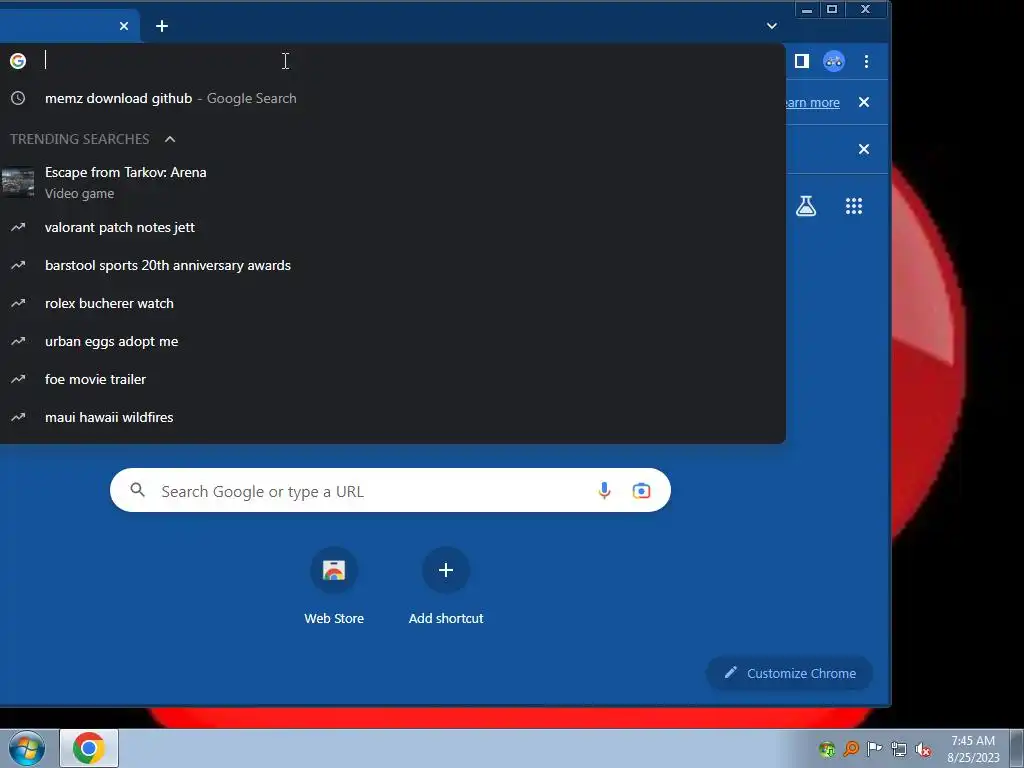
Task: Open the Windows Update tray icon
Action: [x=827, y=749]
